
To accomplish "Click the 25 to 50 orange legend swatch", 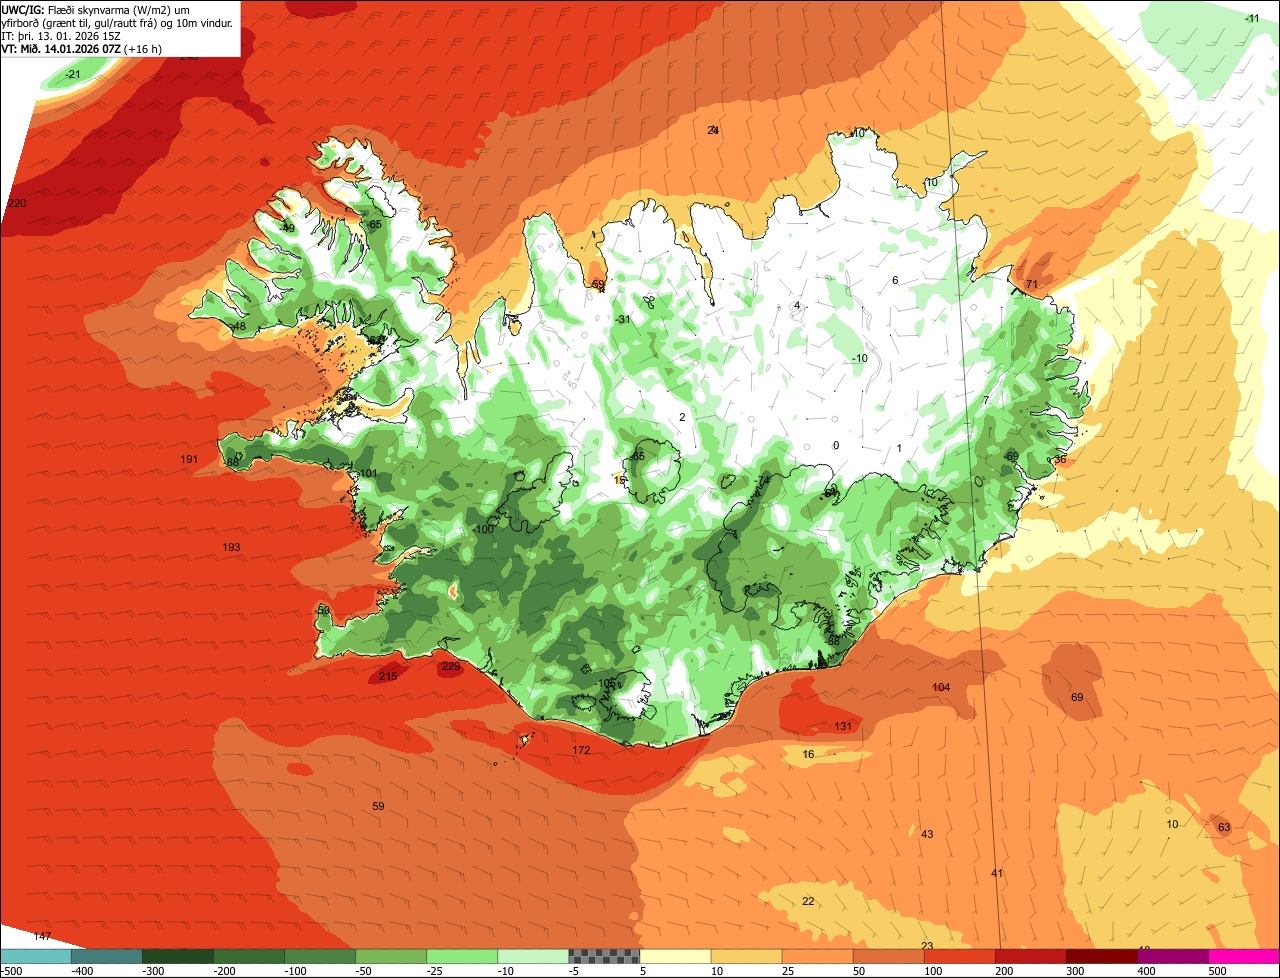I will click(x=817, y=956).
